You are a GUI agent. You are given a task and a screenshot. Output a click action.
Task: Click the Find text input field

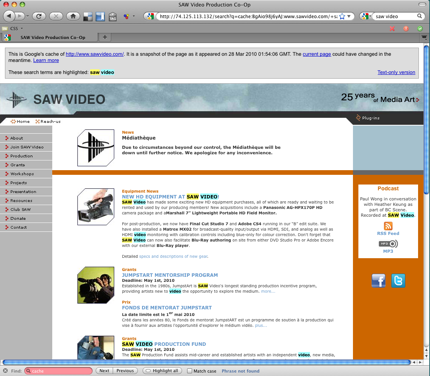[58, 371]
